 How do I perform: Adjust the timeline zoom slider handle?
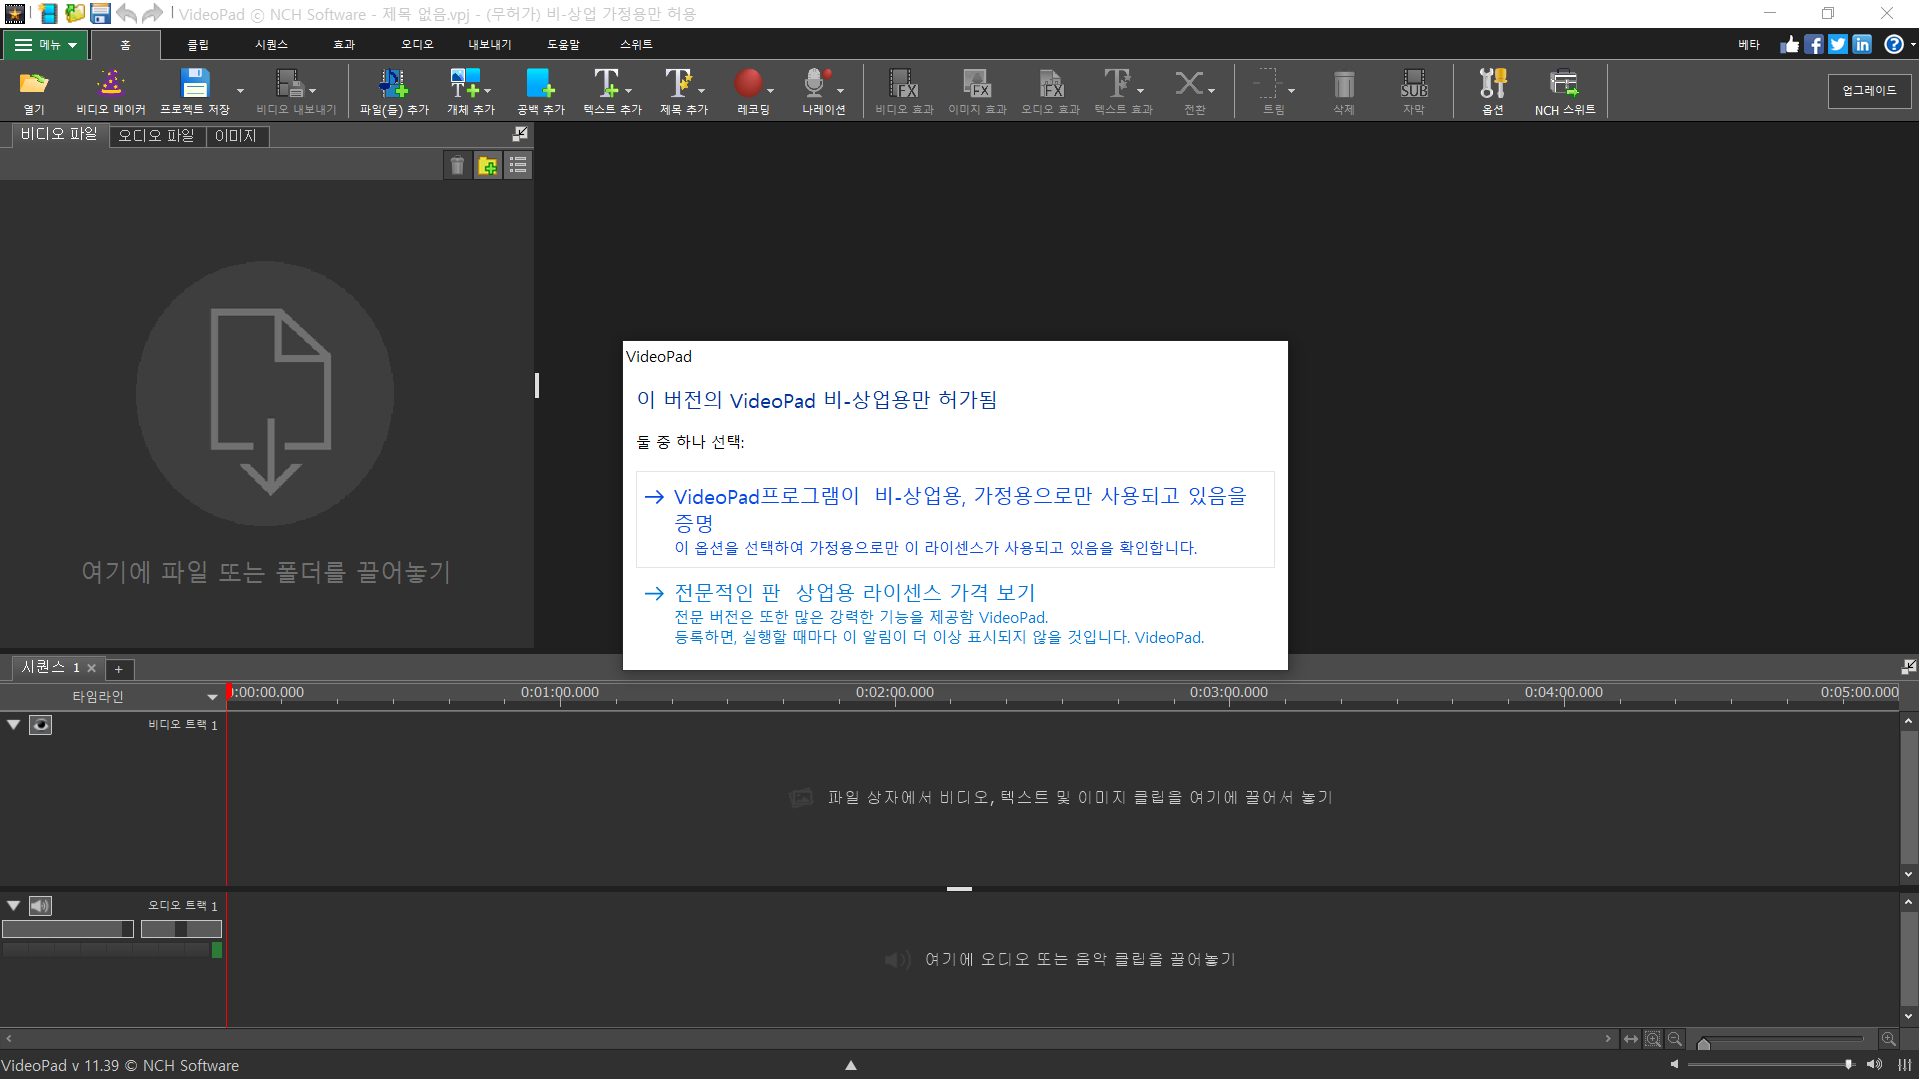pos(1704,1043)
